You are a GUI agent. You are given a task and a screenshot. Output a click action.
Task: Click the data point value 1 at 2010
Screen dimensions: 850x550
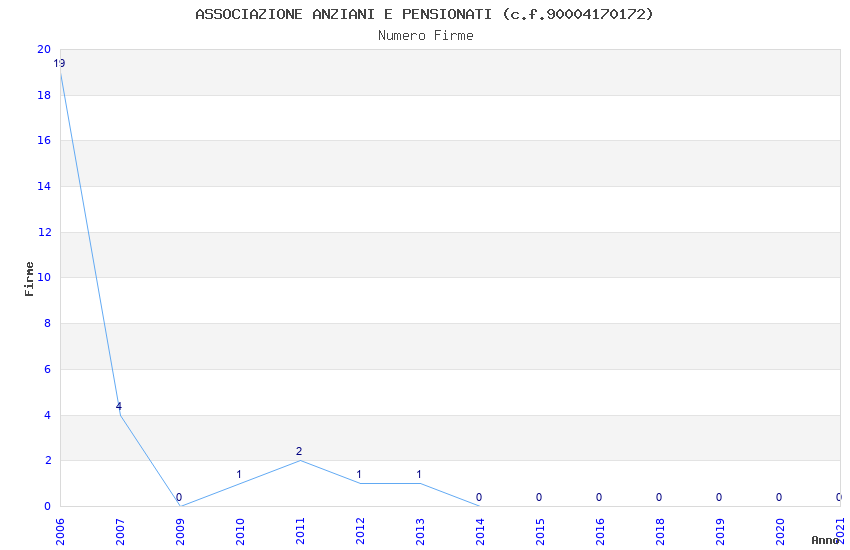[239, 475]
